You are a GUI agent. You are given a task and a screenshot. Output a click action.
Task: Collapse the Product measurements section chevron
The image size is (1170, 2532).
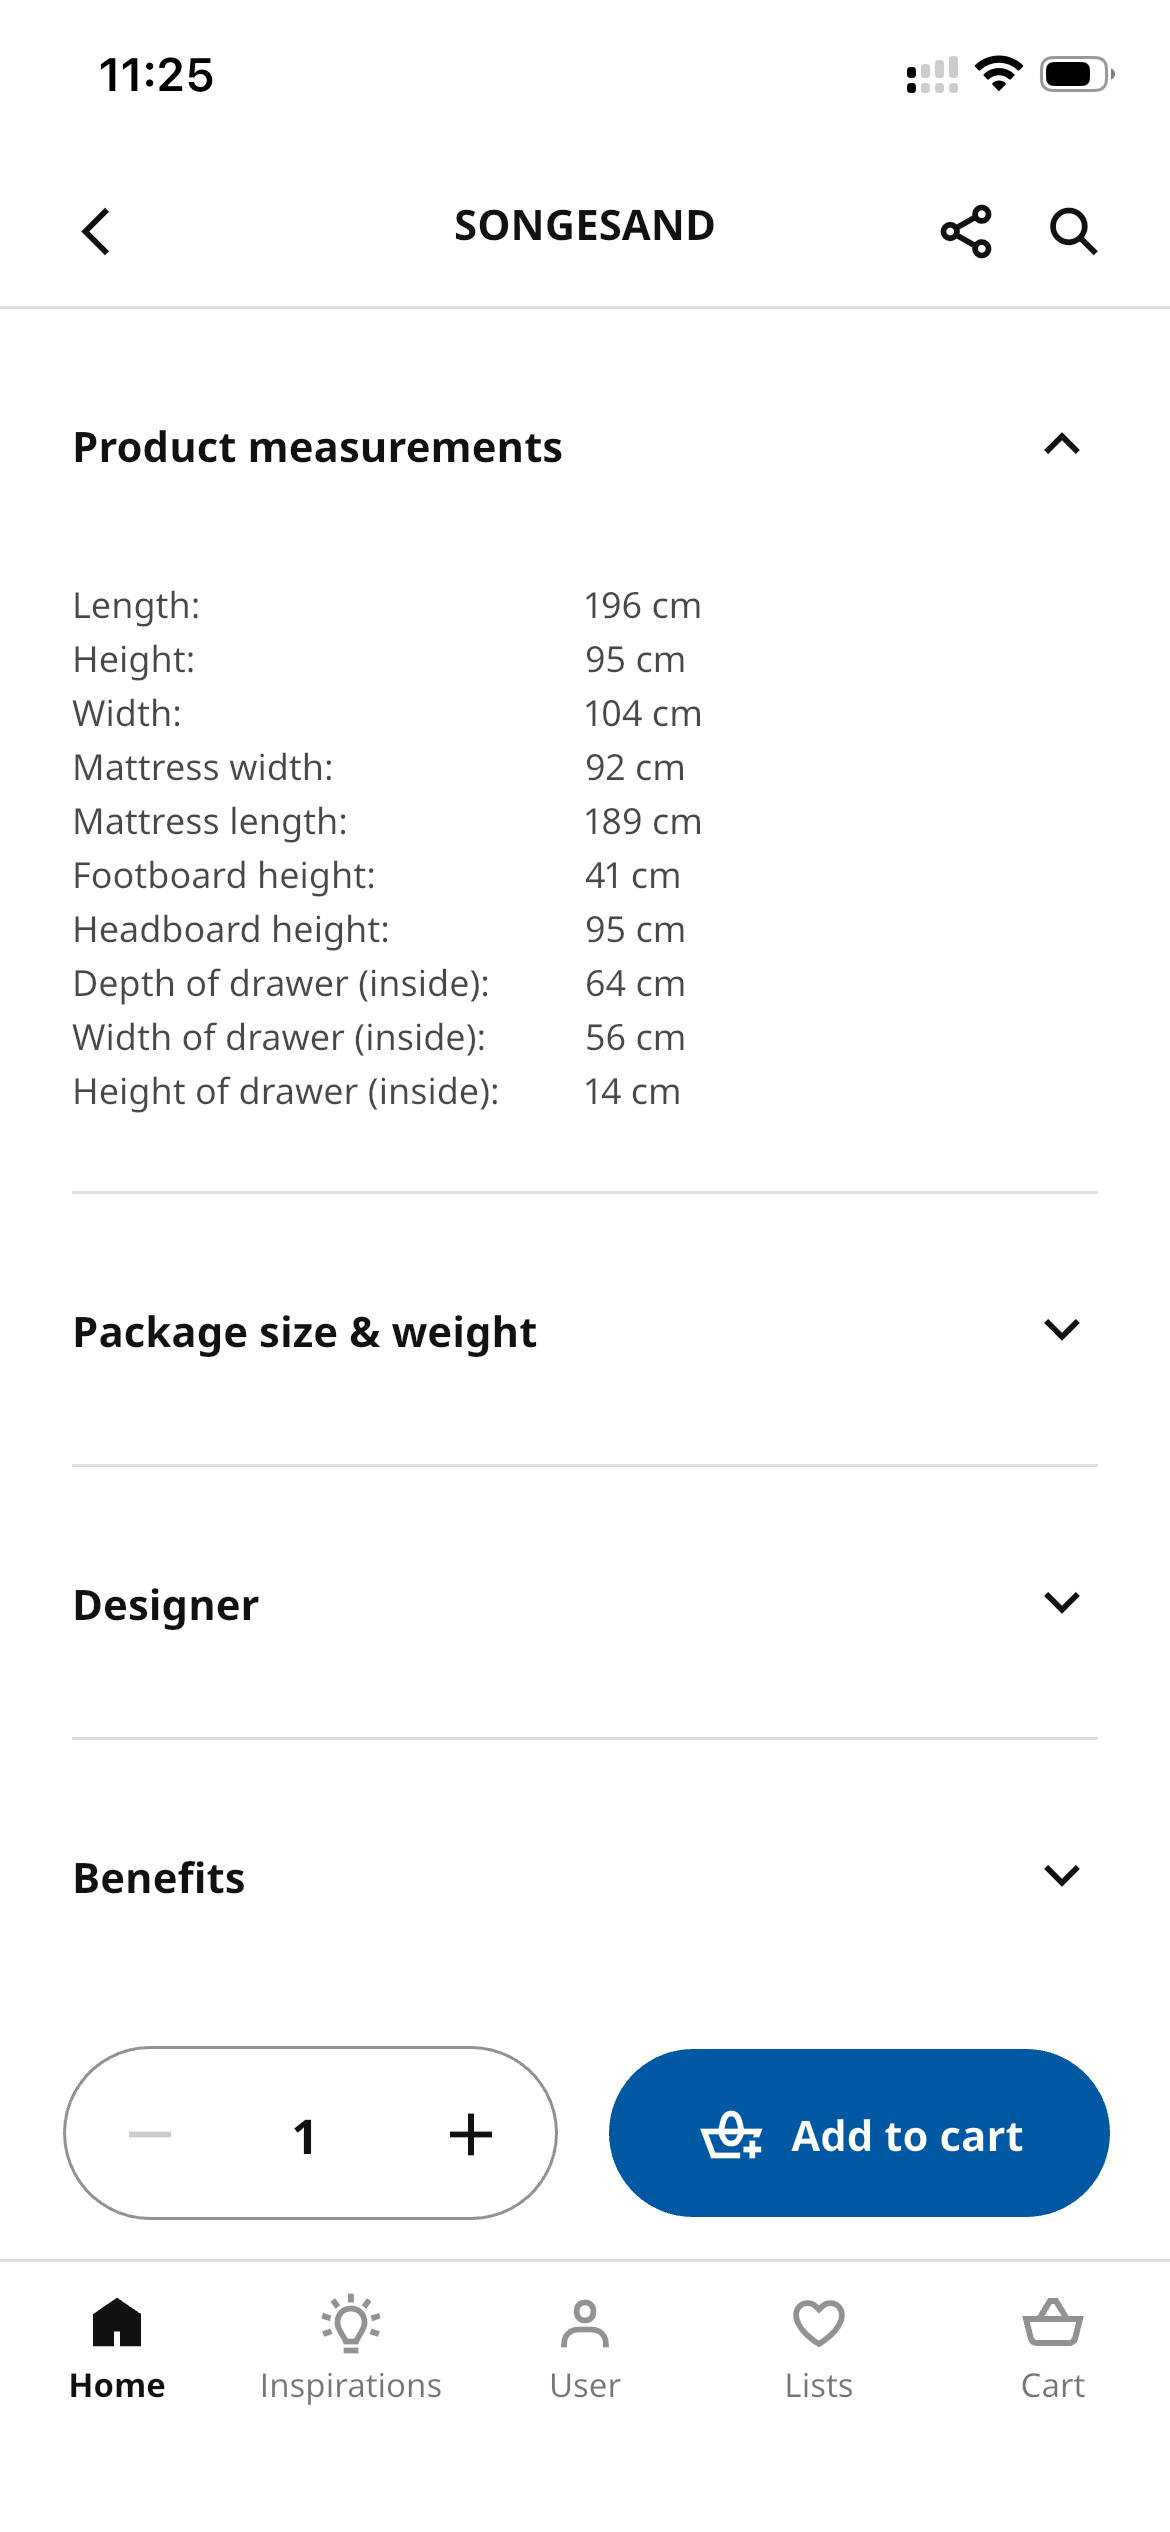click(x=1062, y=445)
